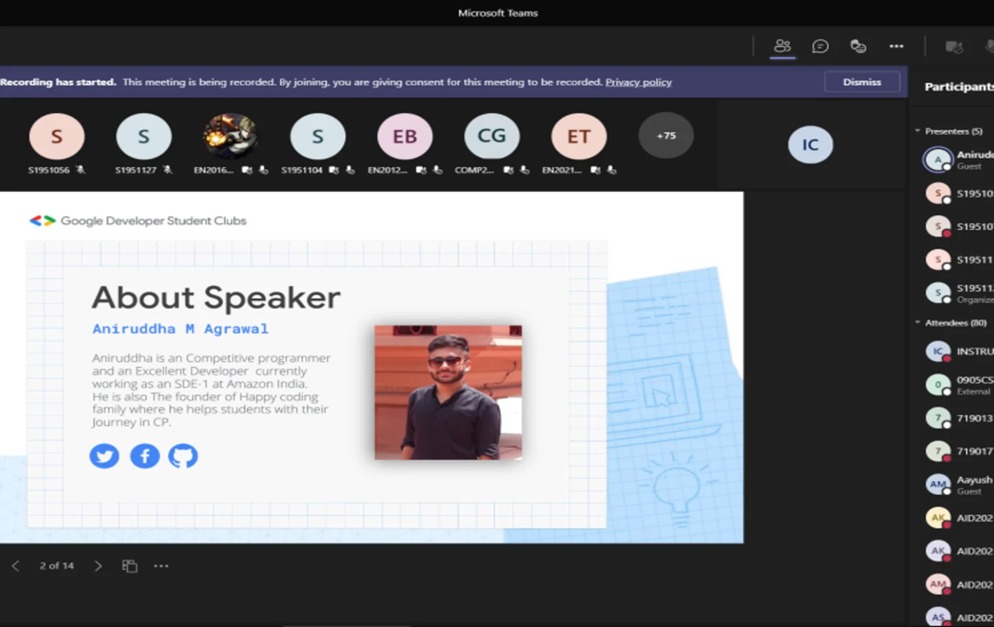Click the camera-off icon beside EN2021
This screenshot has height=627, width=994.
coord(595,170)
